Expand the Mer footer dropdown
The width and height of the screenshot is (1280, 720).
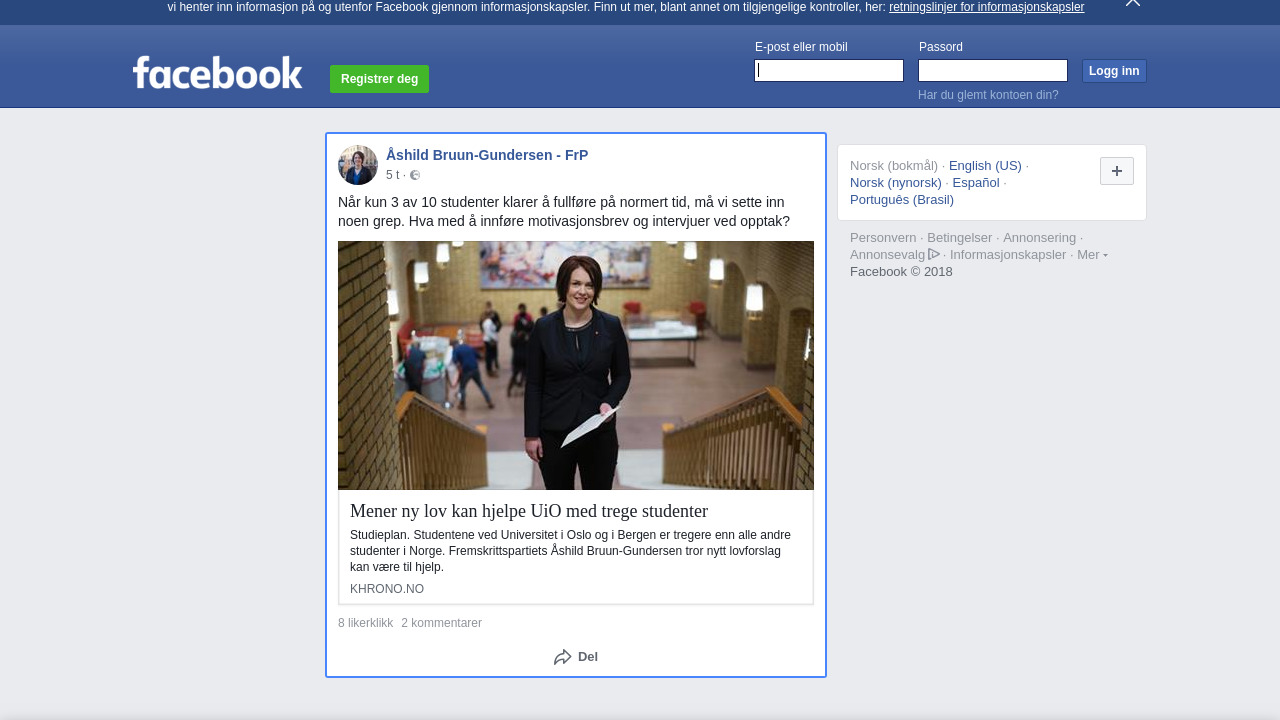click(x=1092, y=255)
